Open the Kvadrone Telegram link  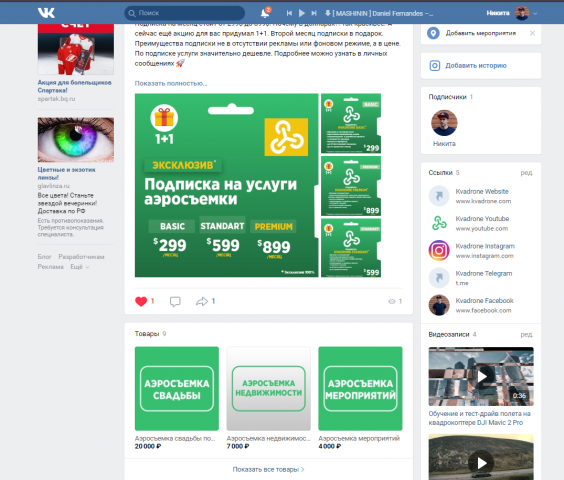(484, 273)
